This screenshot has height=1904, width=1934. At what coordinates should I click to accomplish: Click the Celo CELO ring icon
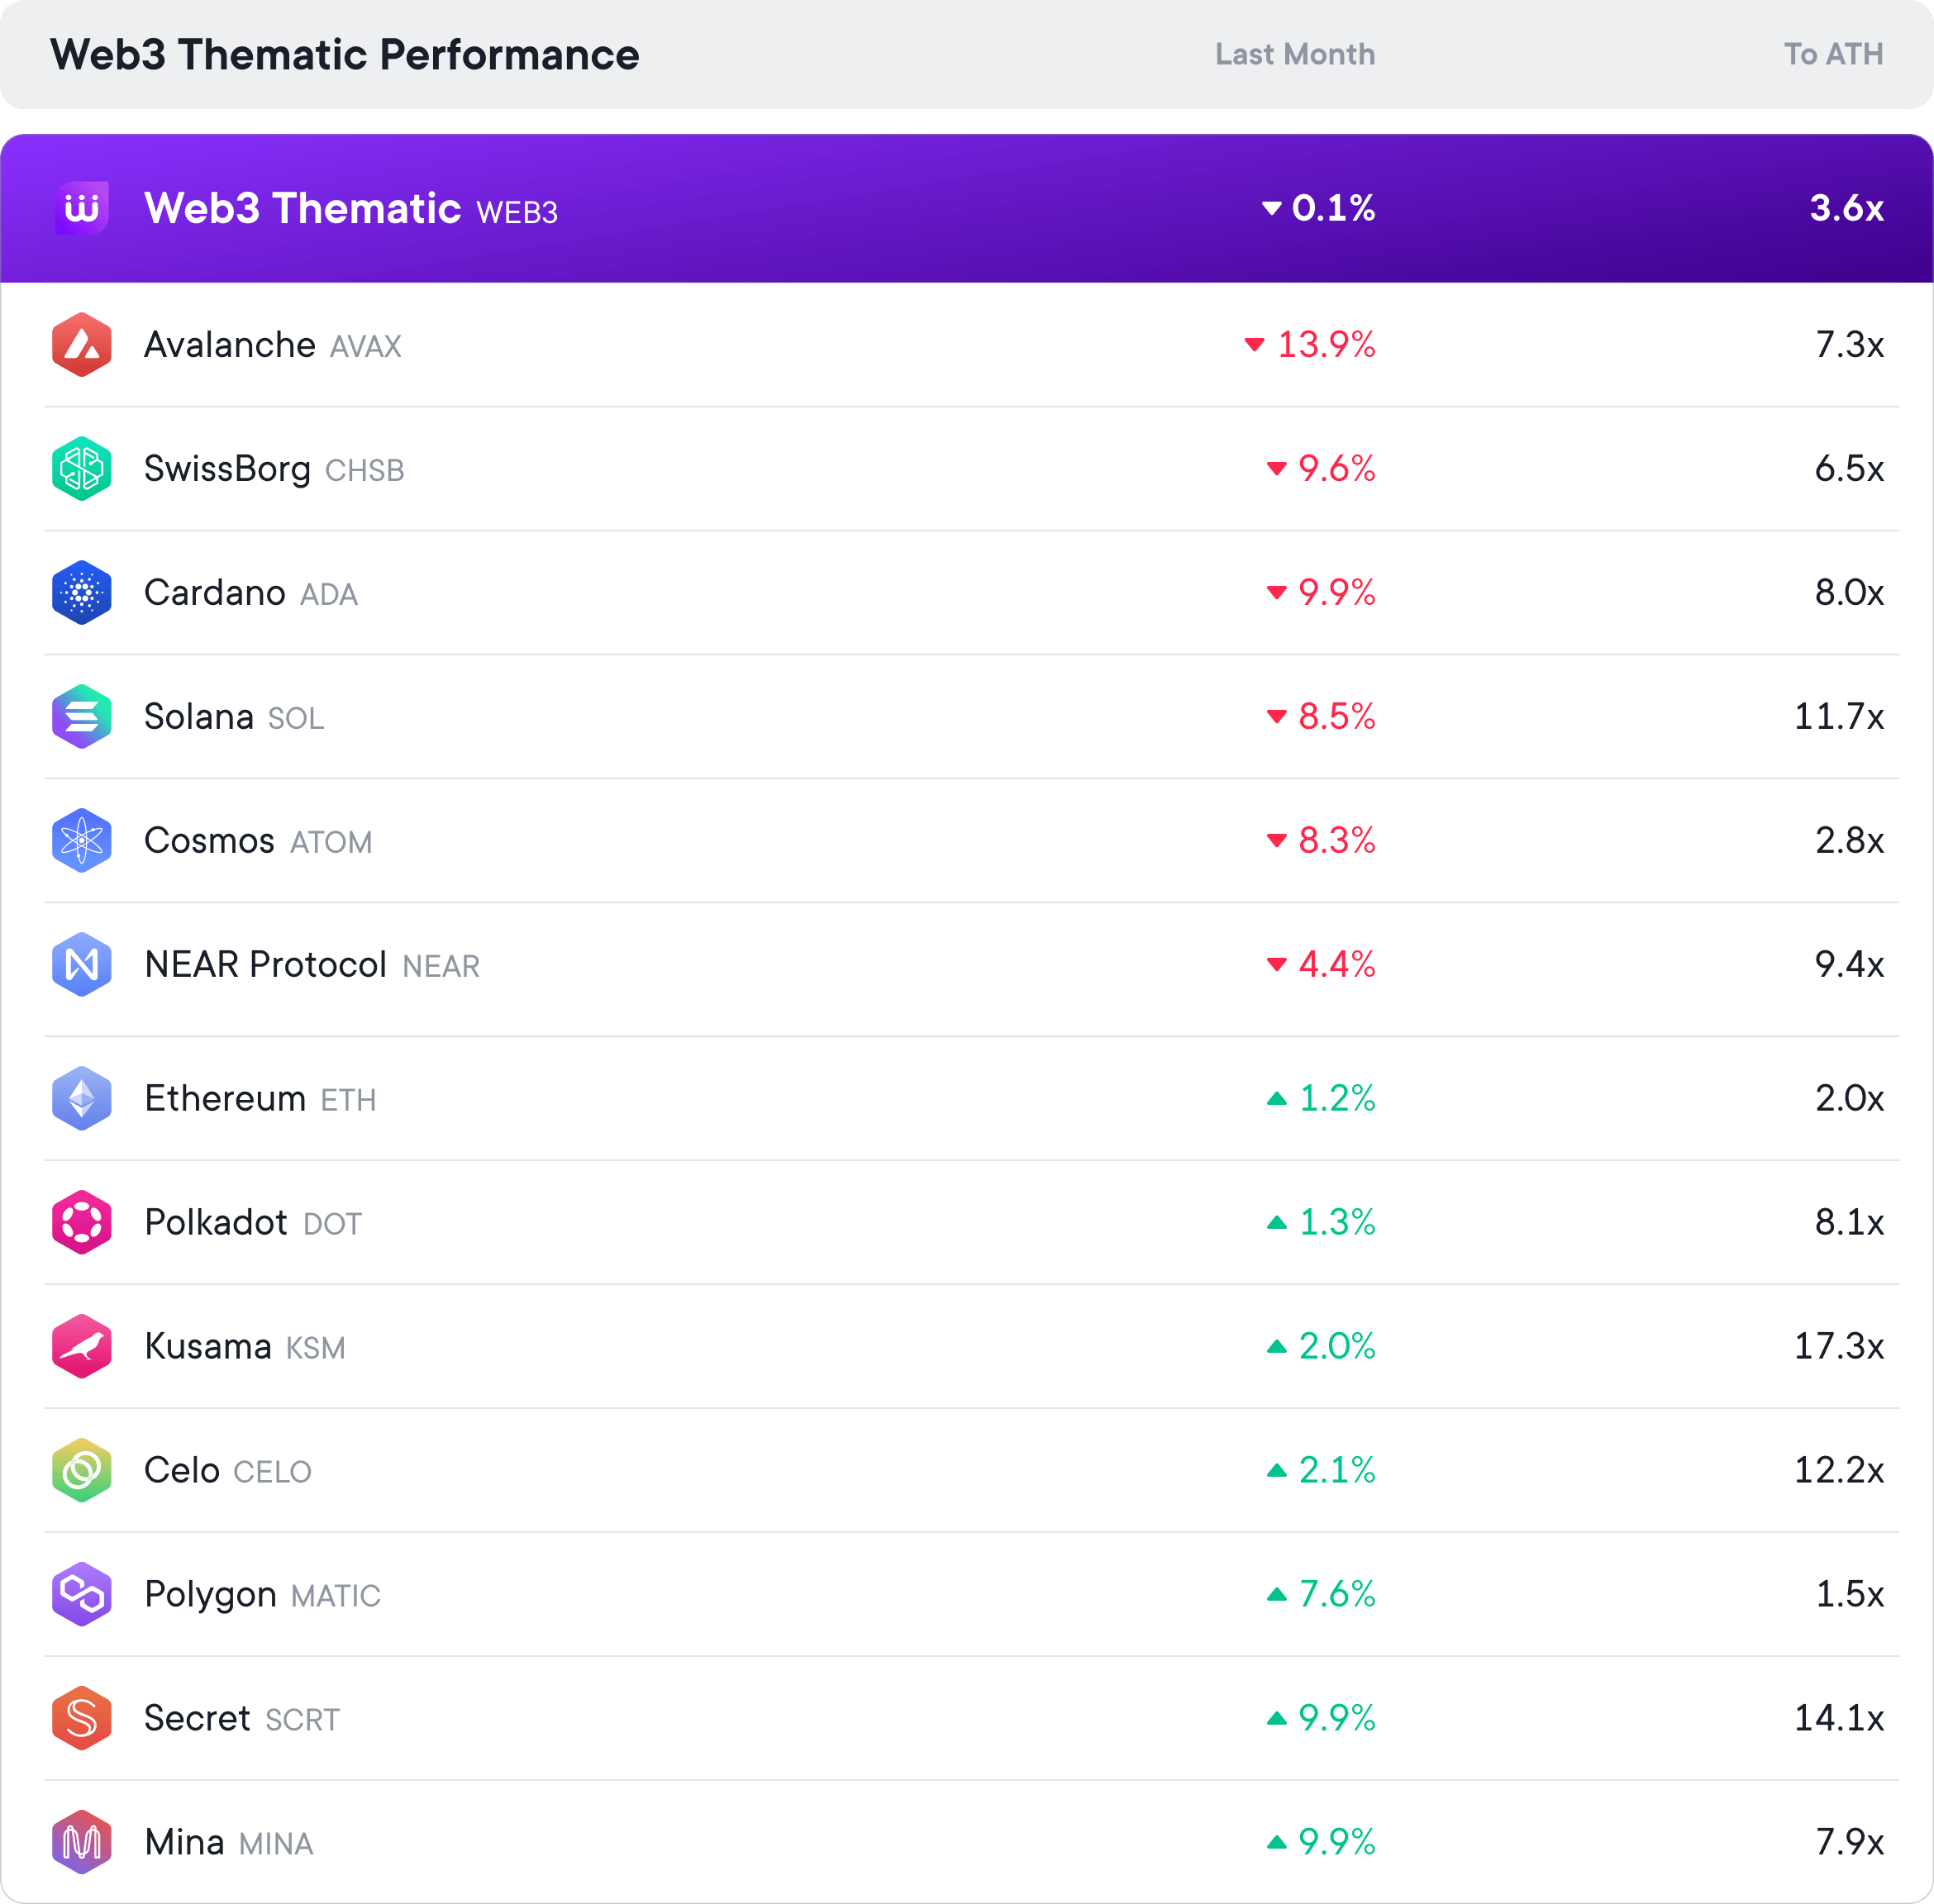(81, 1471)
